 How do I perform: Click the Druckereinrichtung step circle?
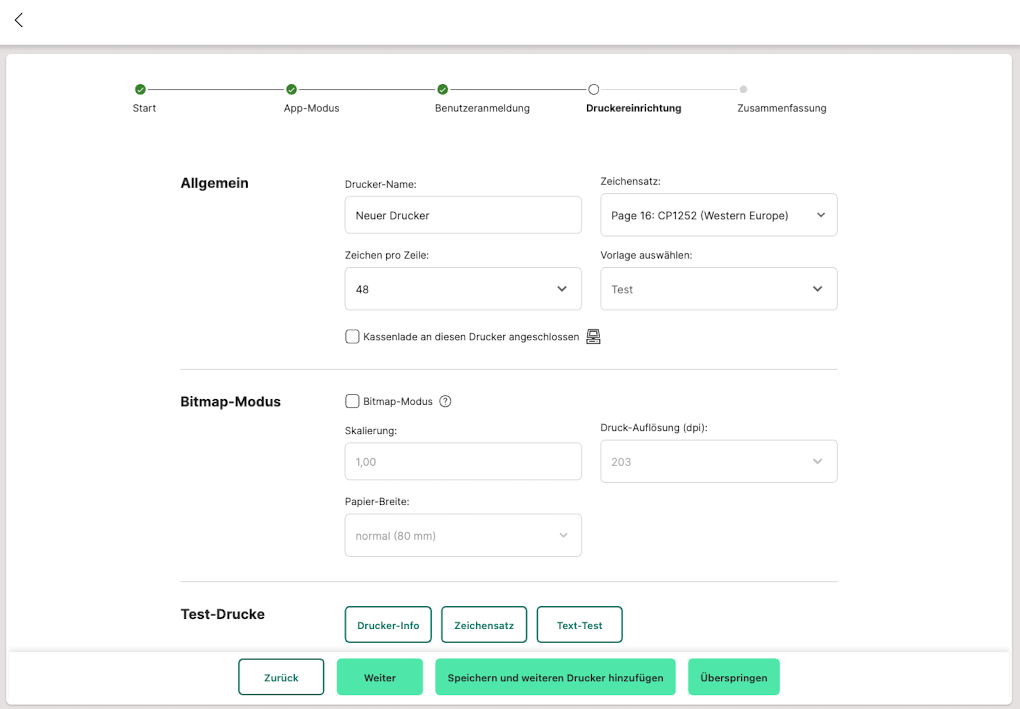tap(593, 89)
